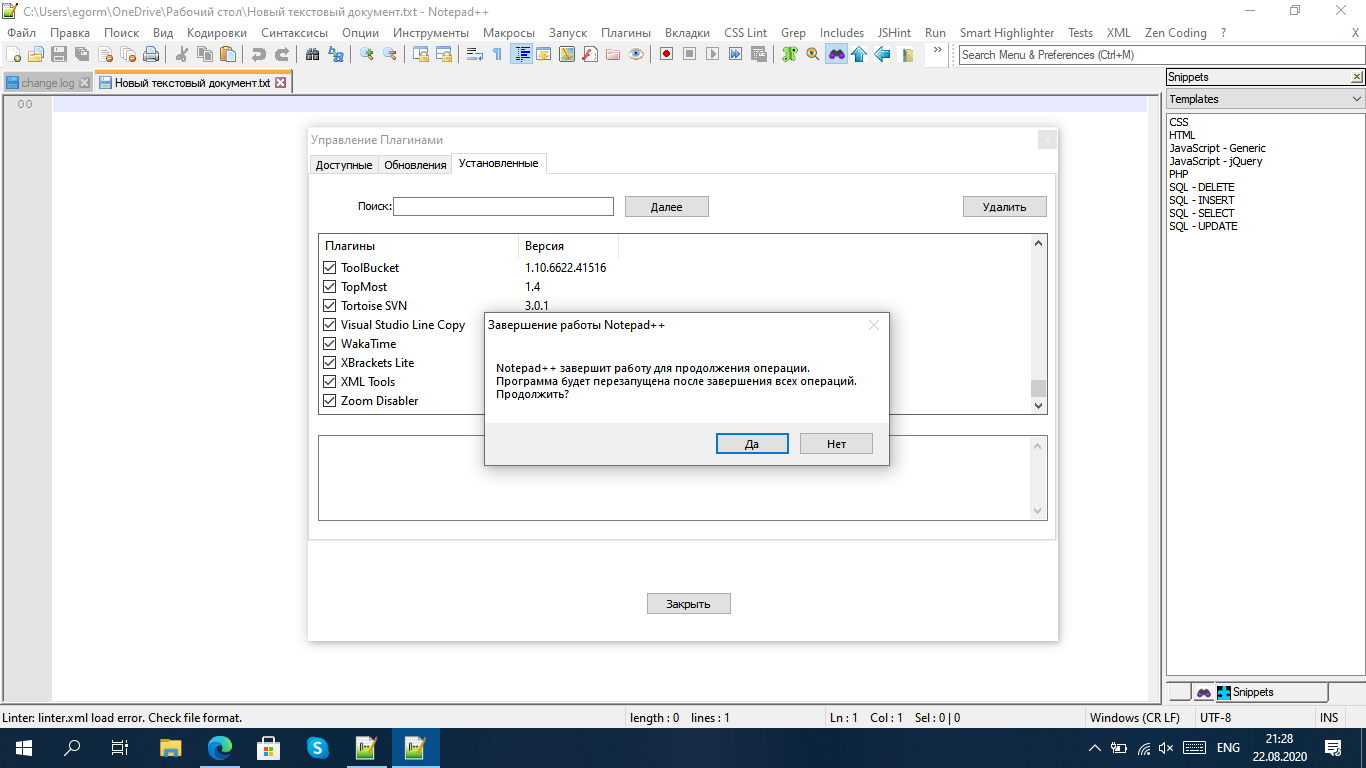Viewport: 1366px width, 768px height.
Task: Select the PHP snippet entry
Action: pyautogui.click(x=1178, y=174)
